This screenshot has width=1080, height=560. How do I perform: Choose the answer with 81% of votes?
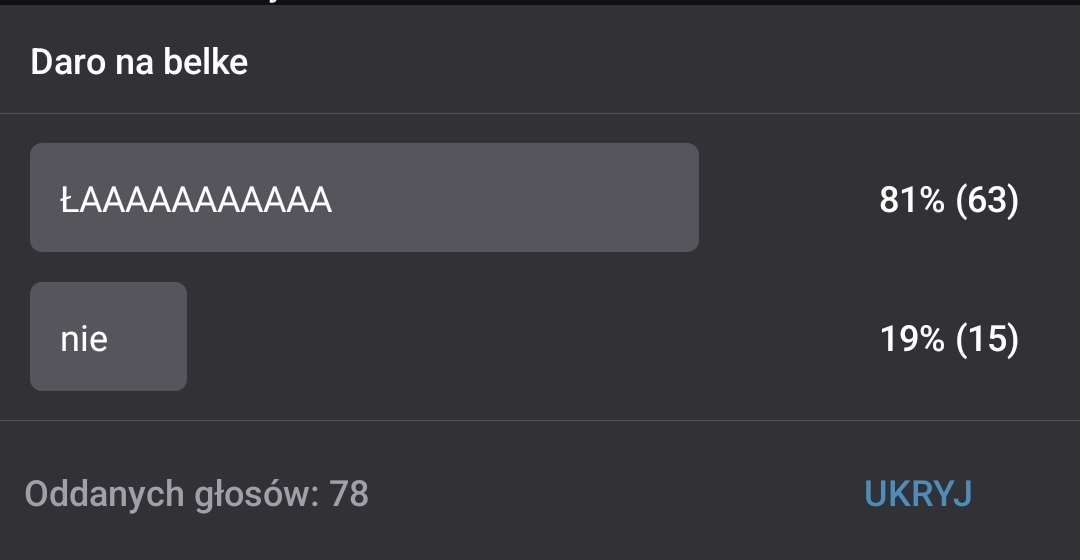point(364,198)
